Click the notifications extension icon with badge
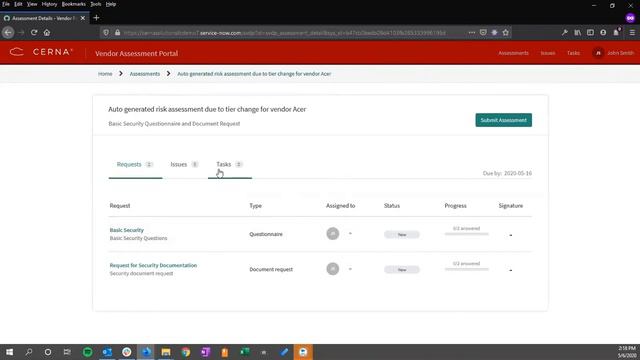 click(x=617, y=32)
